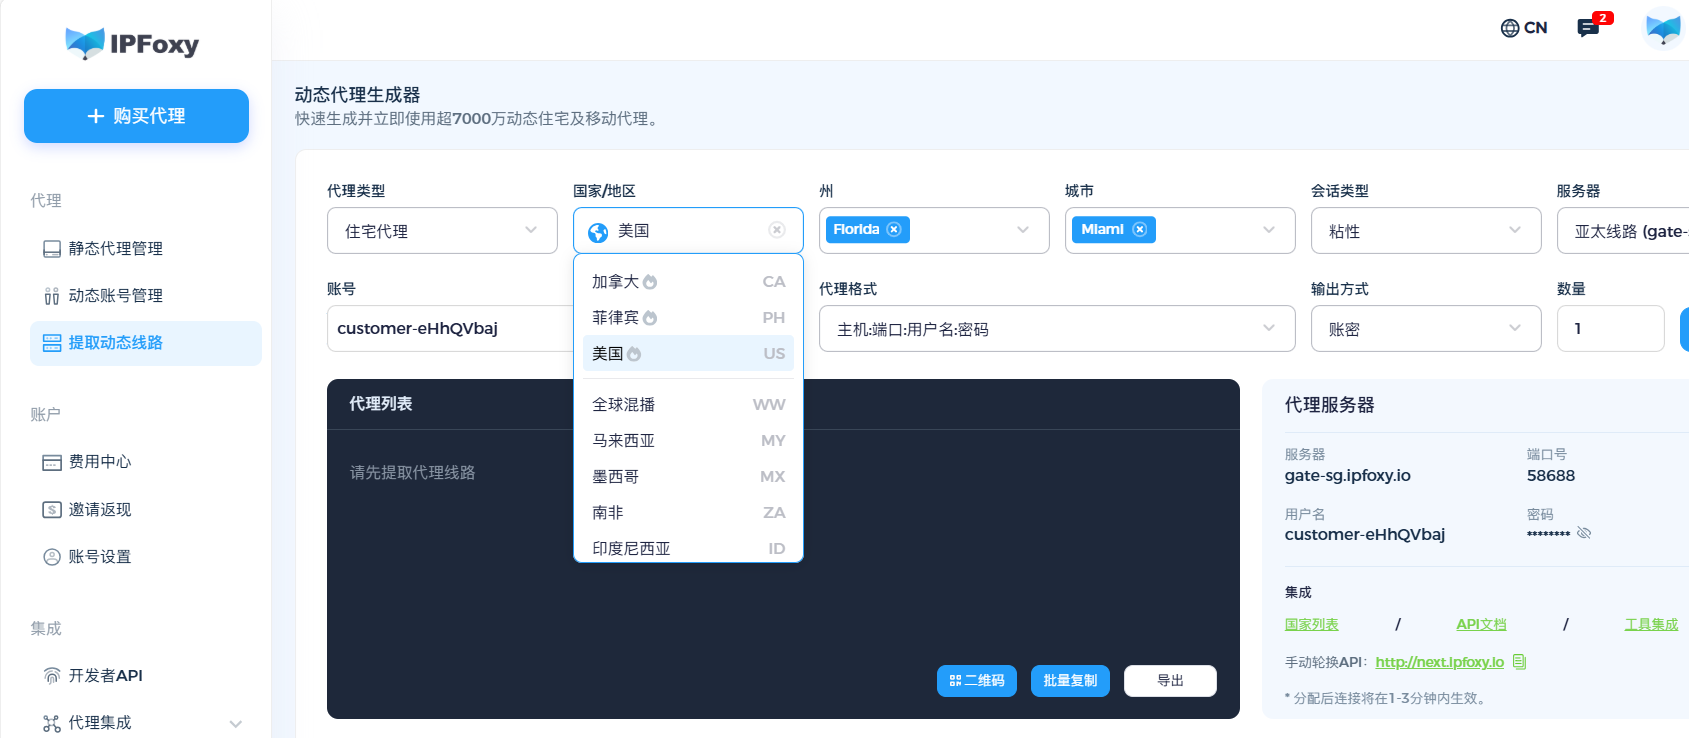The height and width of the screenshot is (738, 1689).
Task: Open the API文档 link
Action: 1481,625
